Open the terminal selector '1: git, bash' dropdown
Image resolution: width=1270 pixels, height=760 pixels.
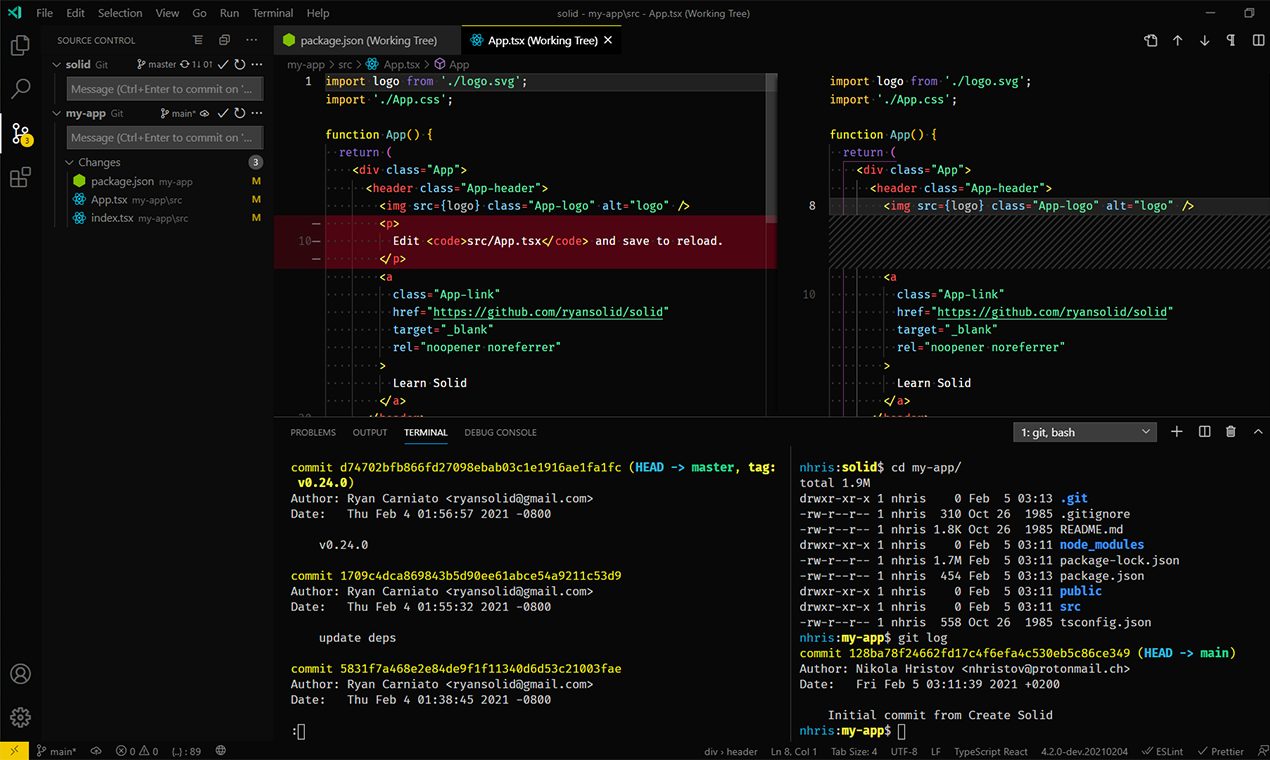pos(1085,432)
